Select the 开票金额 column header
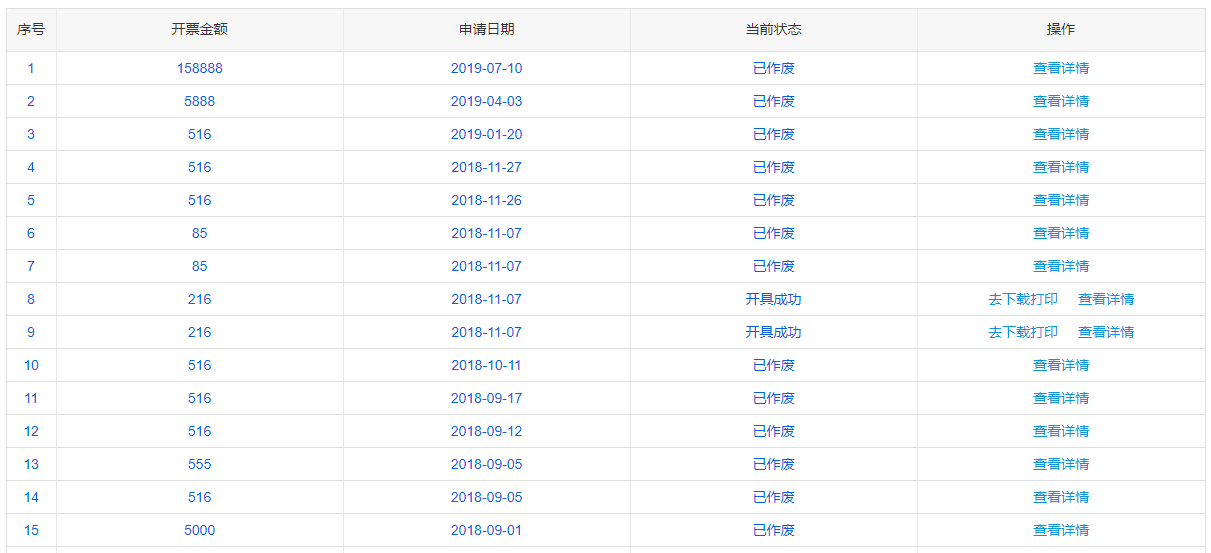Viewport: 1211px width, 553px height. click(x=200, y=30)
